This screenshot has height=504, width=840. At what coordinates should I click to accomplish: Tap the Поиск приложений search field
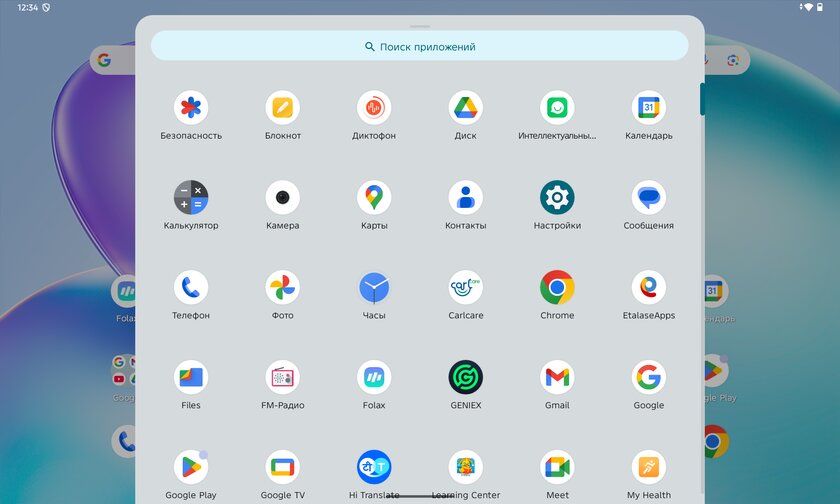pos(419,46)
